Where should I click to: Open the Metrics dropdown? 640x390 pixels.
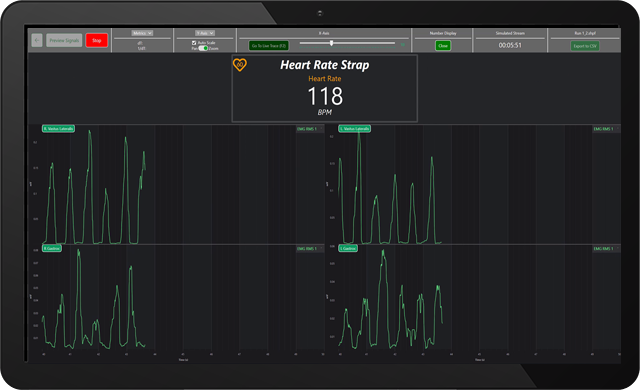point(142,33)
